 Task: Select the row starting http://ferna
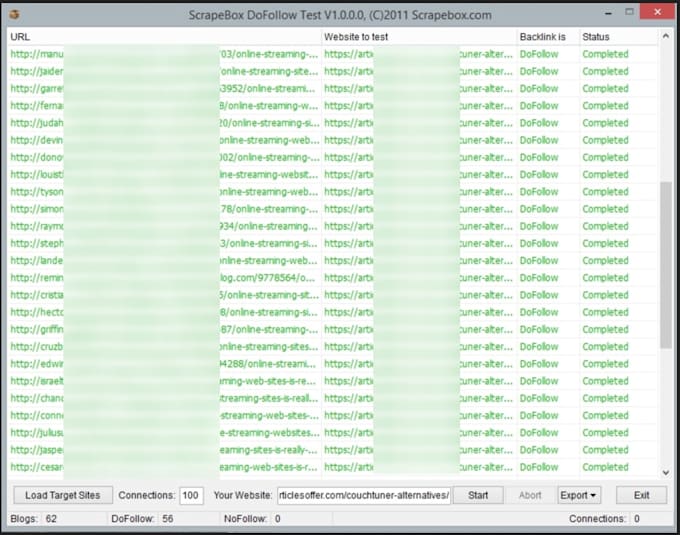[333, 106]
